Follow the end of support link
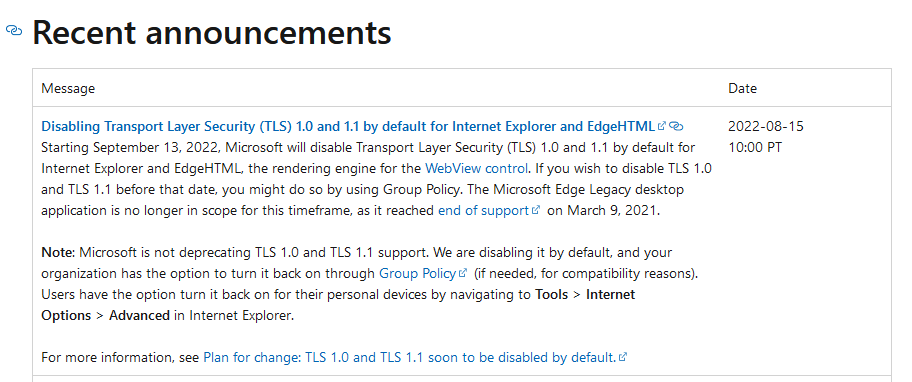912x382 pixels. click(x=483, y=210)
